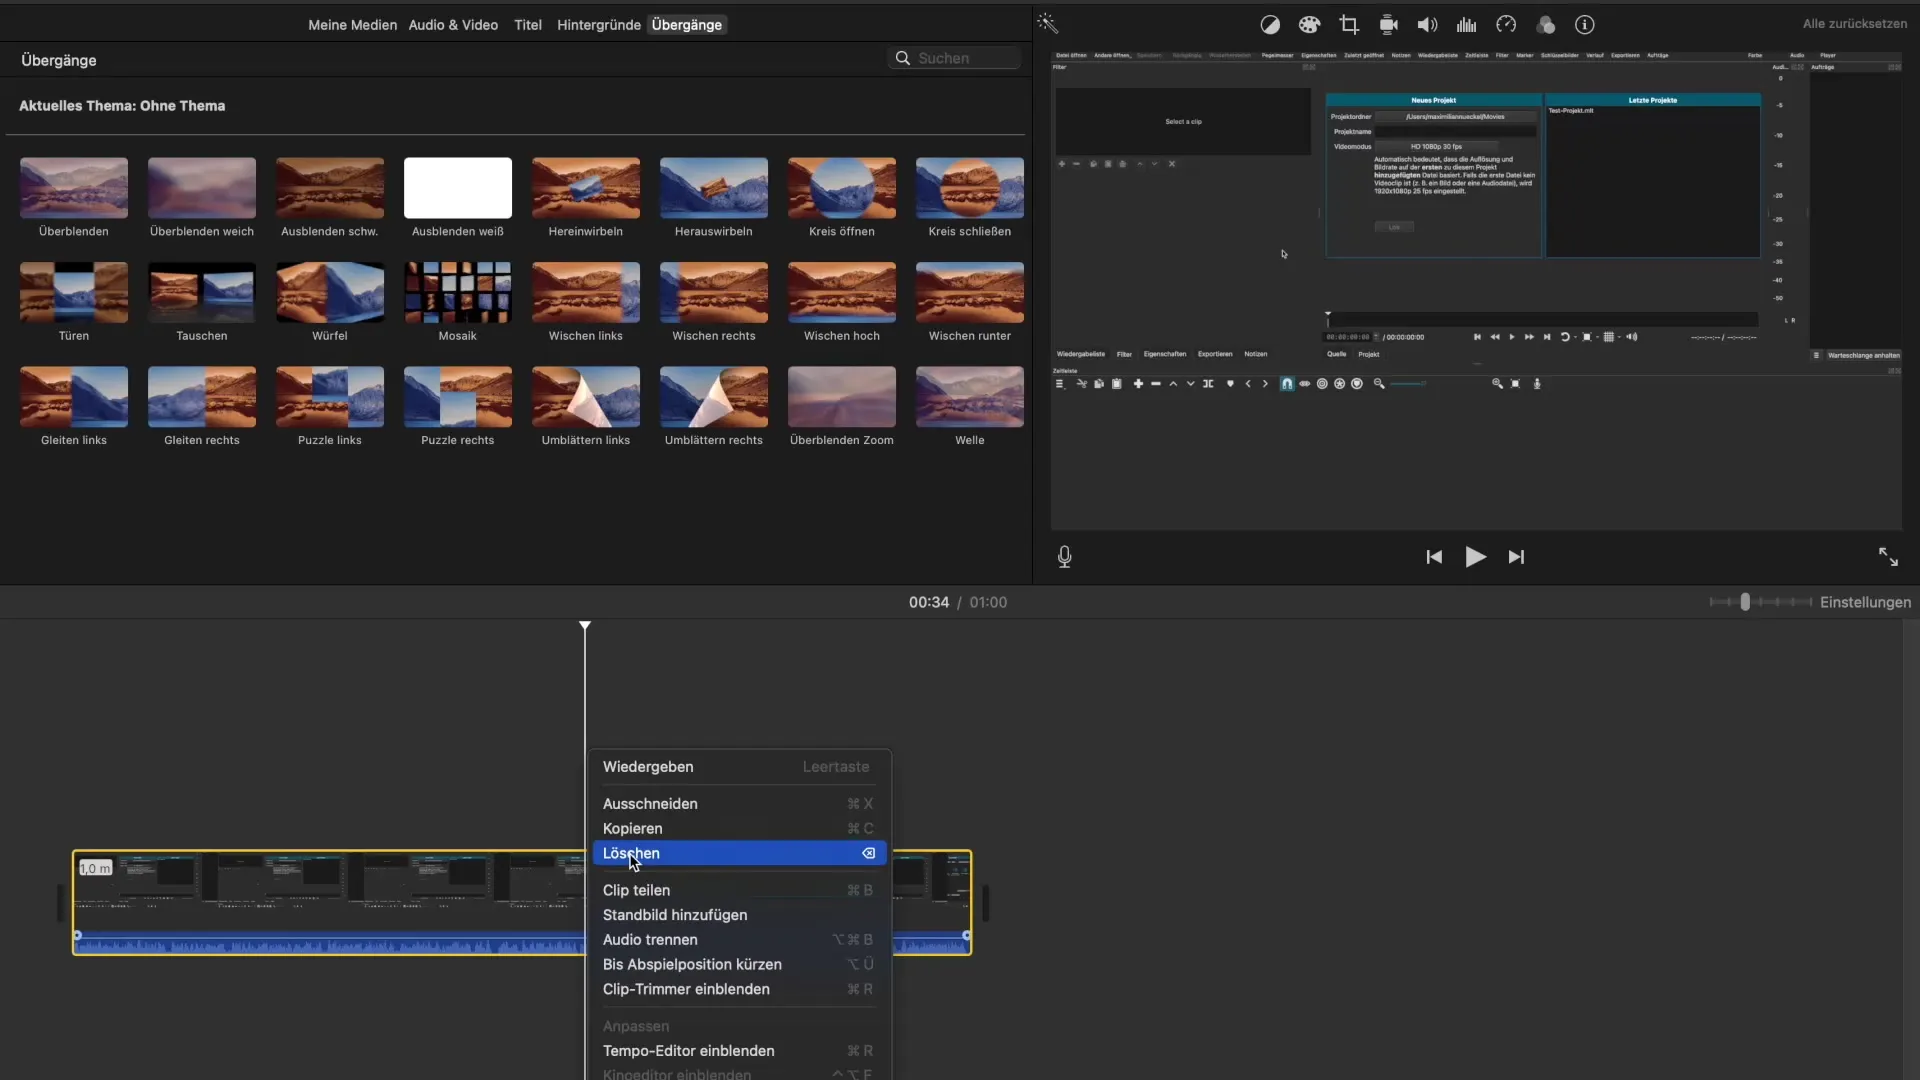Show clip information icon
This screenshot has height=1080, width=1920.
point(1585,25)
